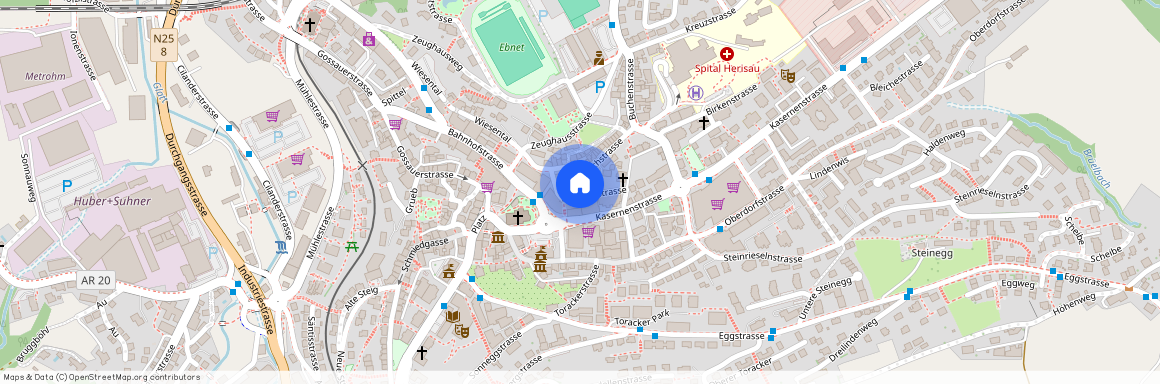The image size is (1160, 384).
Task: Select the church cross next to Birkenstrasse
Action: point(704,123)
